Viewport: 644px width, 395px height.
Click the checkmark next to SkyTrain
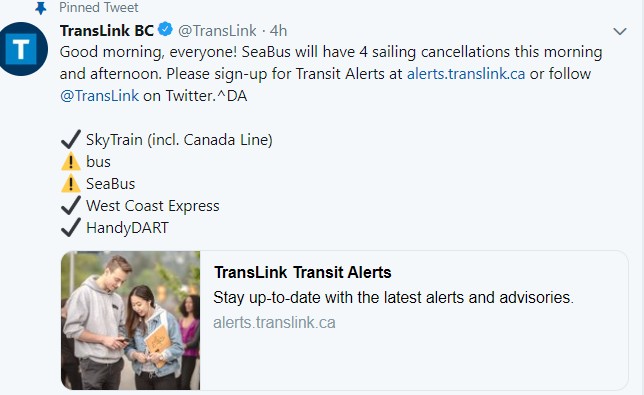pos(71,139)
